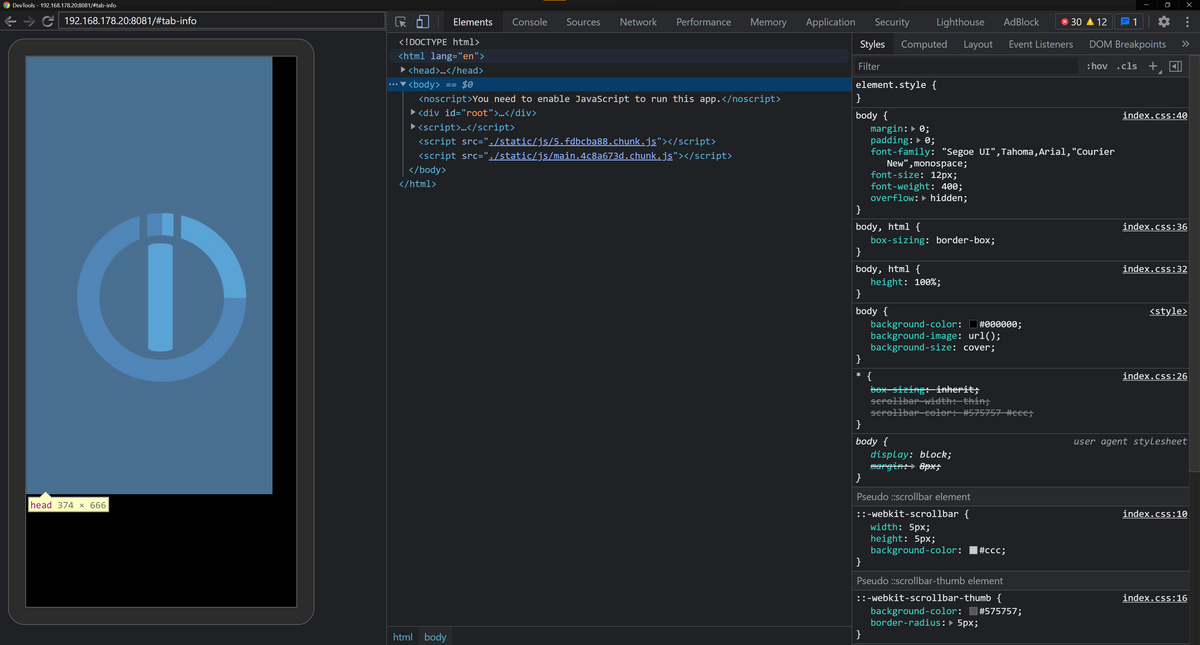Expand the overflow shorthand property arrow
The height and width of the screenshot is (645, 1200).
(923, 198)
